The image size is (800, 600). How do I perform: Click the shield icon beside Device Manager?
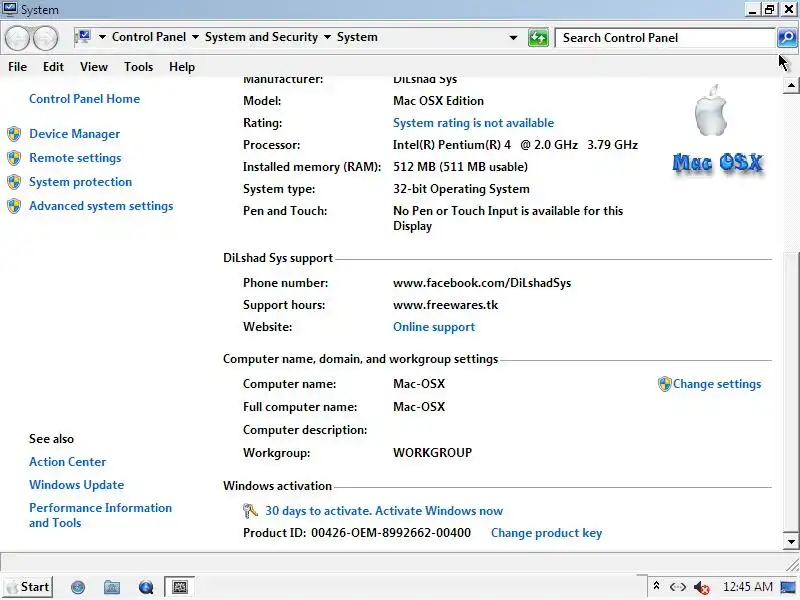(14, 134)
